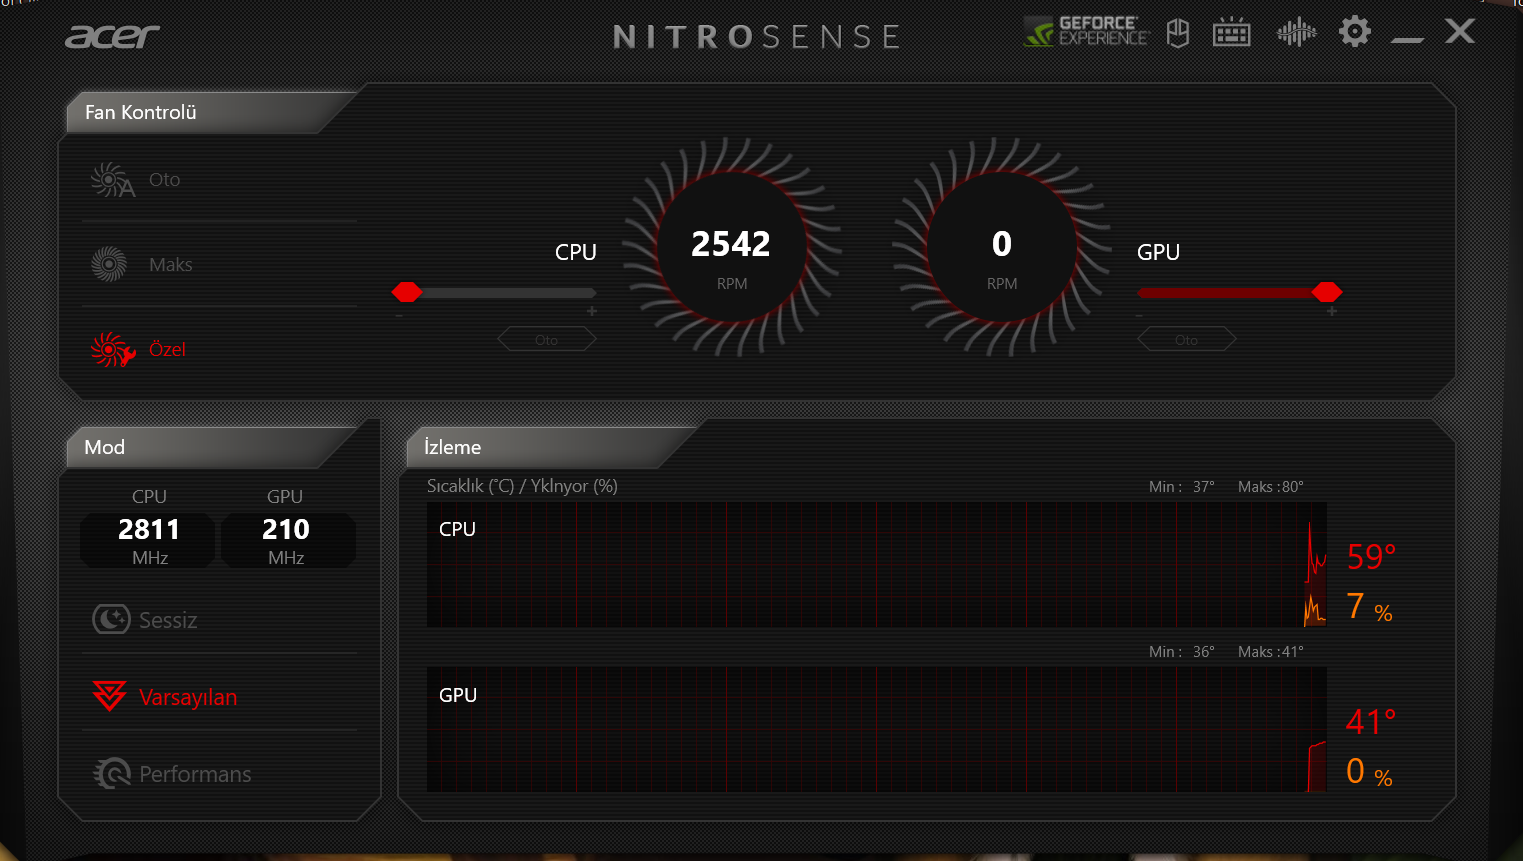Click the GPU fan speed slider handle
The height and width of the screenshot is (861, 1523).
pyautogui.click(x=1327, y=292)
